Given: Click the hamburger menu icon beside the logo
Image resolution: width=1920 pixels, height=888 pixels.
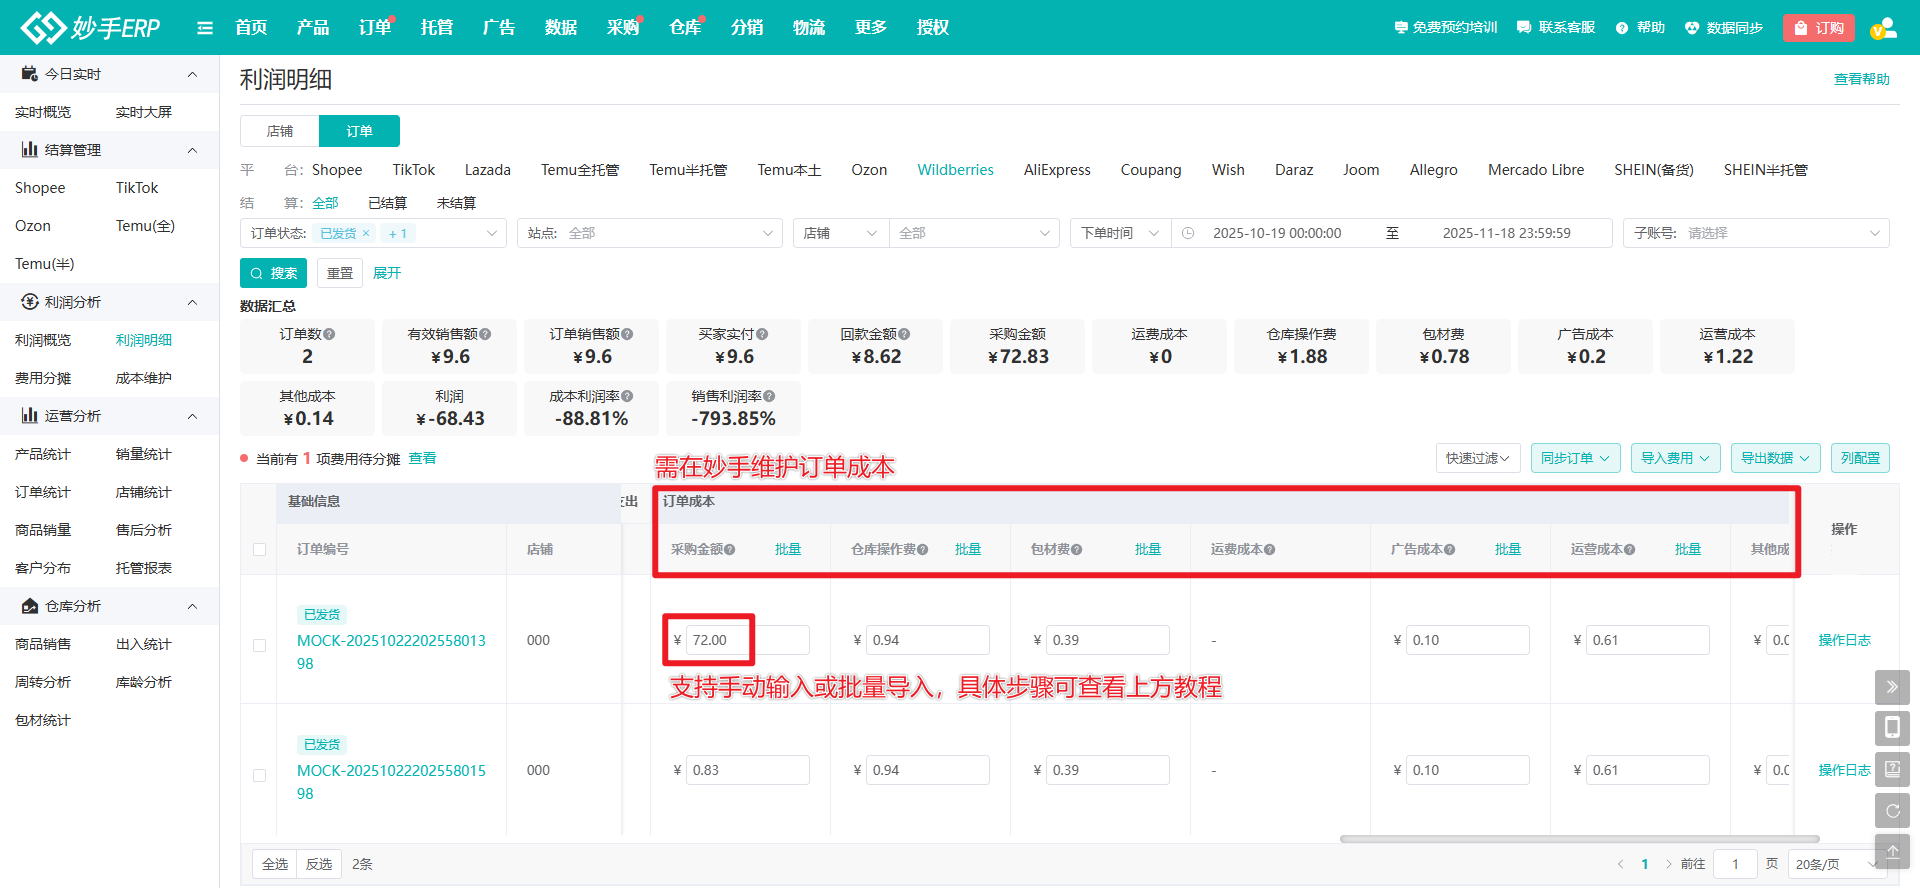Looking at the screenshot, I should pyautogui.click(x=205, y=28).
